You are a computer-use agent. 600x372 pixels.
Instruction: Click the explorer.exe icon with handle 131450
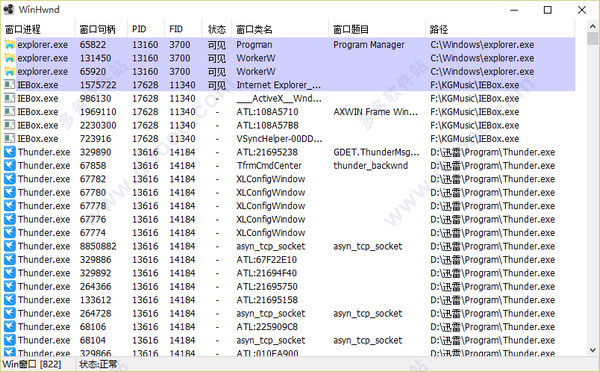[x=10, y=58]
